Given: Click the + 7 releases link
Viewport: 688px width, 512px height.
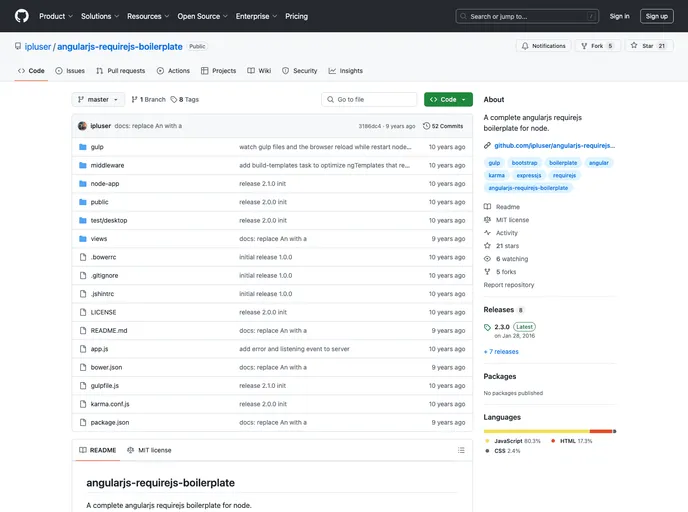Looking at the screenshot, I should (501, 352).
